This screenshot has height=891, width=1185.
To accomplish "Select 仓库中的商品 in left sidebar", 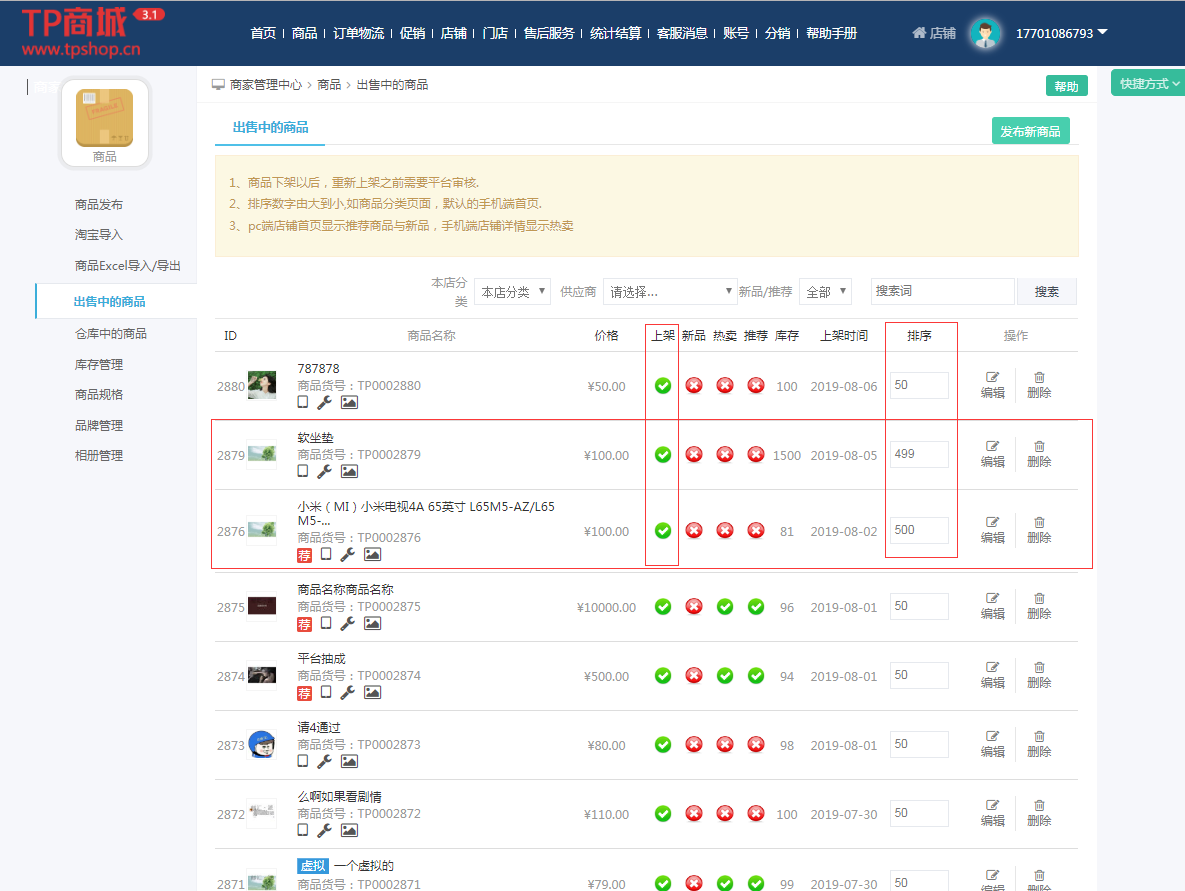I will [x=111, y=333].
